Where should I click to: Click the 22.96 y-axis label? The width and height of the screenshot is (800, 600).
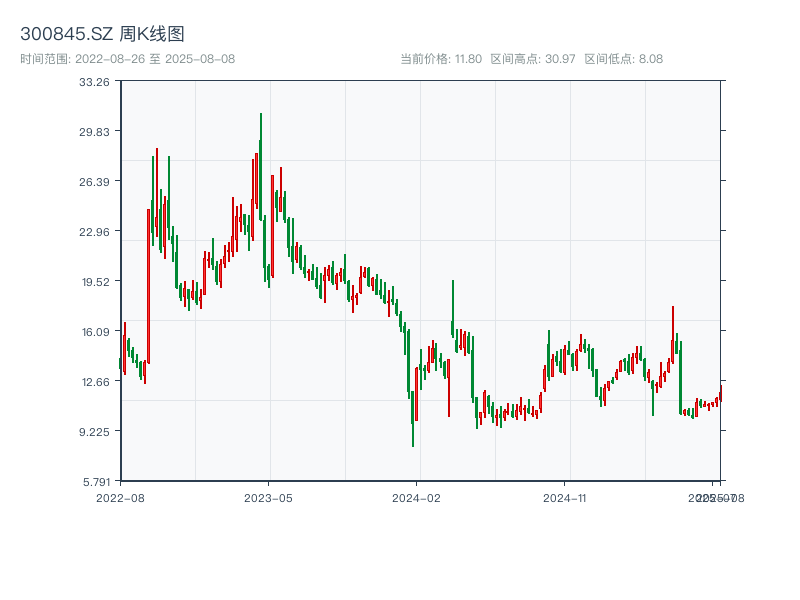95,232
